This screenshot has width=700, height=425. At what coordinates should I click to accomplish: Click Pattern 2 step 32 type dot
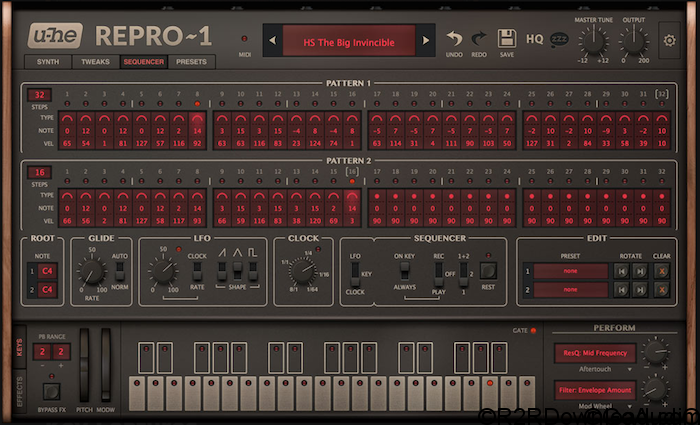[662, 196]
